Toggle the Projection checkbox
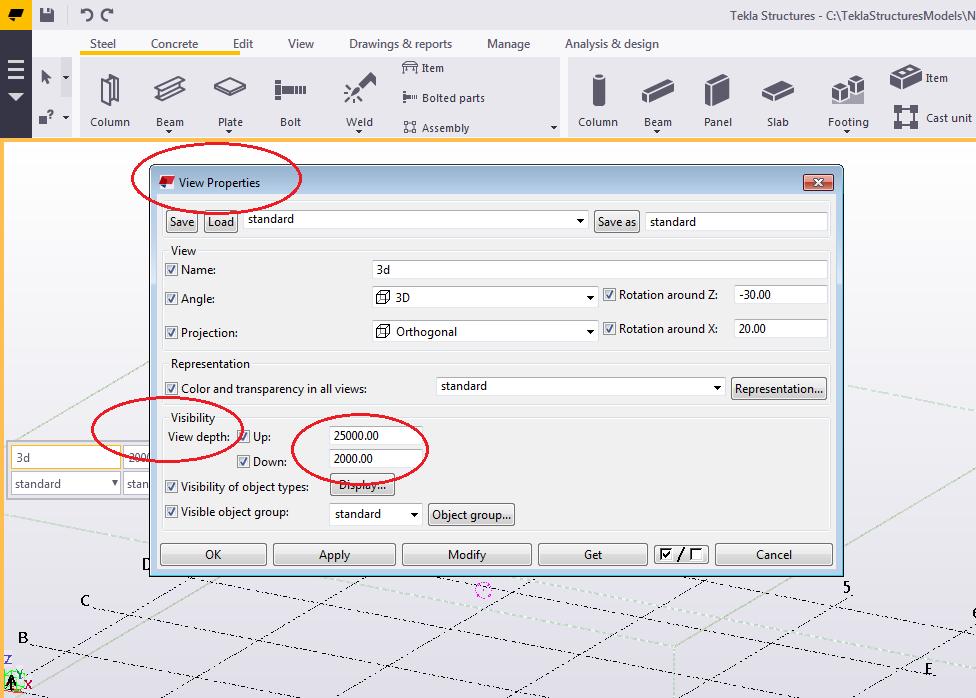The width and height of the screenshot is (976, 698). point(171,332)
